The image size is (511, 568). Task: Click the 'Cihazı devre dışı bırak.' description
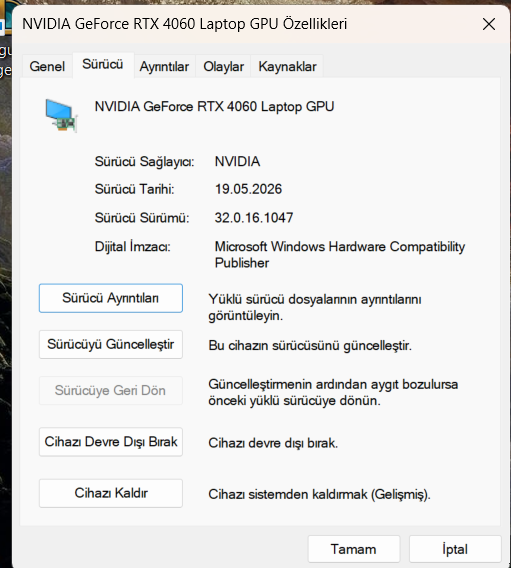point(273,443)
